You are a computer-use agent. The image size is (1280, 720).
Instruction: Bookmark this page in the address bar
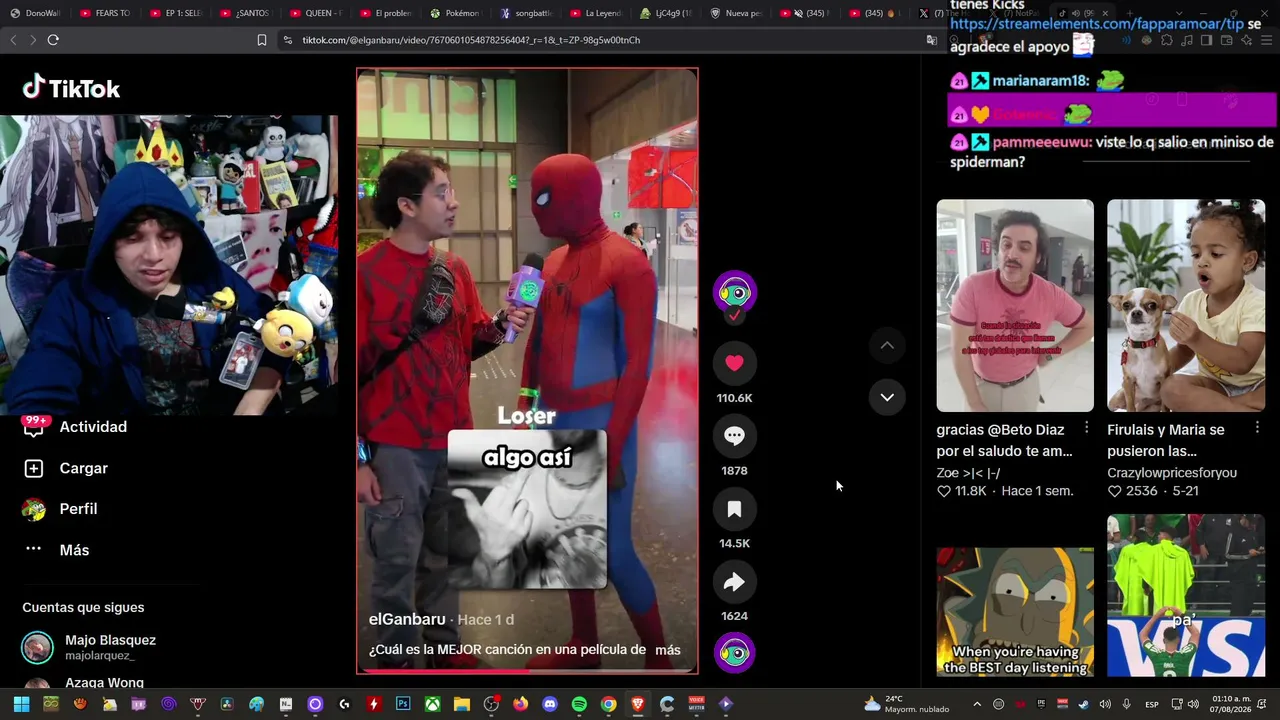click(262, 40)
